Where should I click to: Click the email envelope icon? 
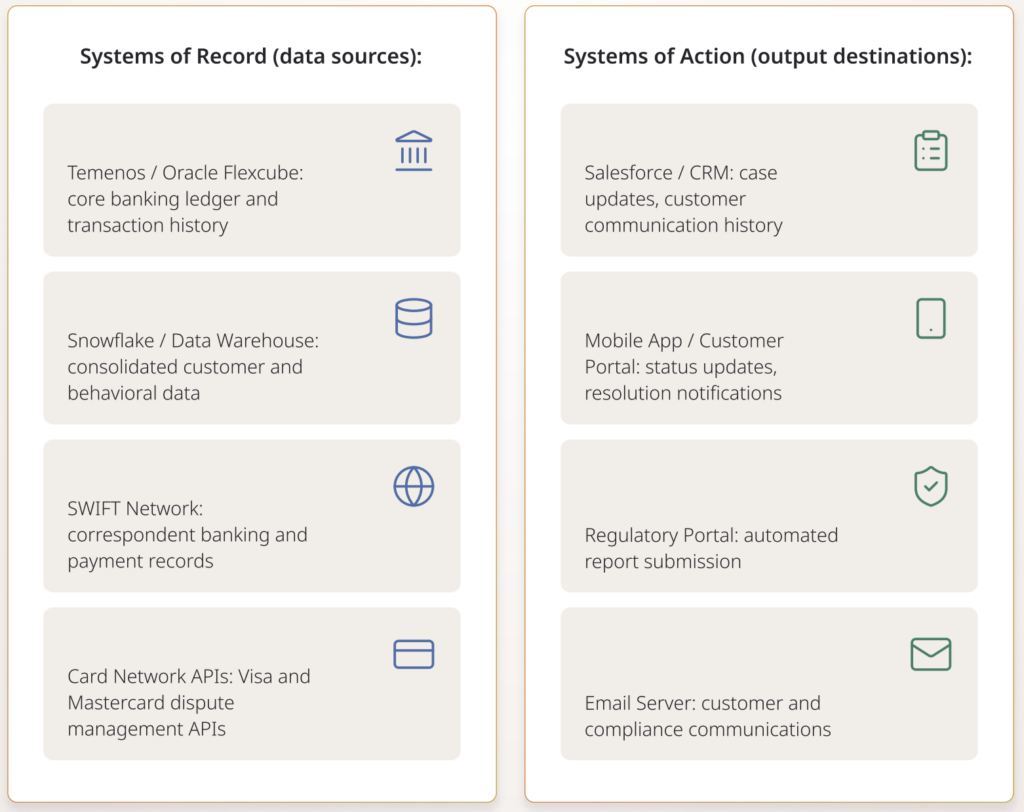pos(930,654)
